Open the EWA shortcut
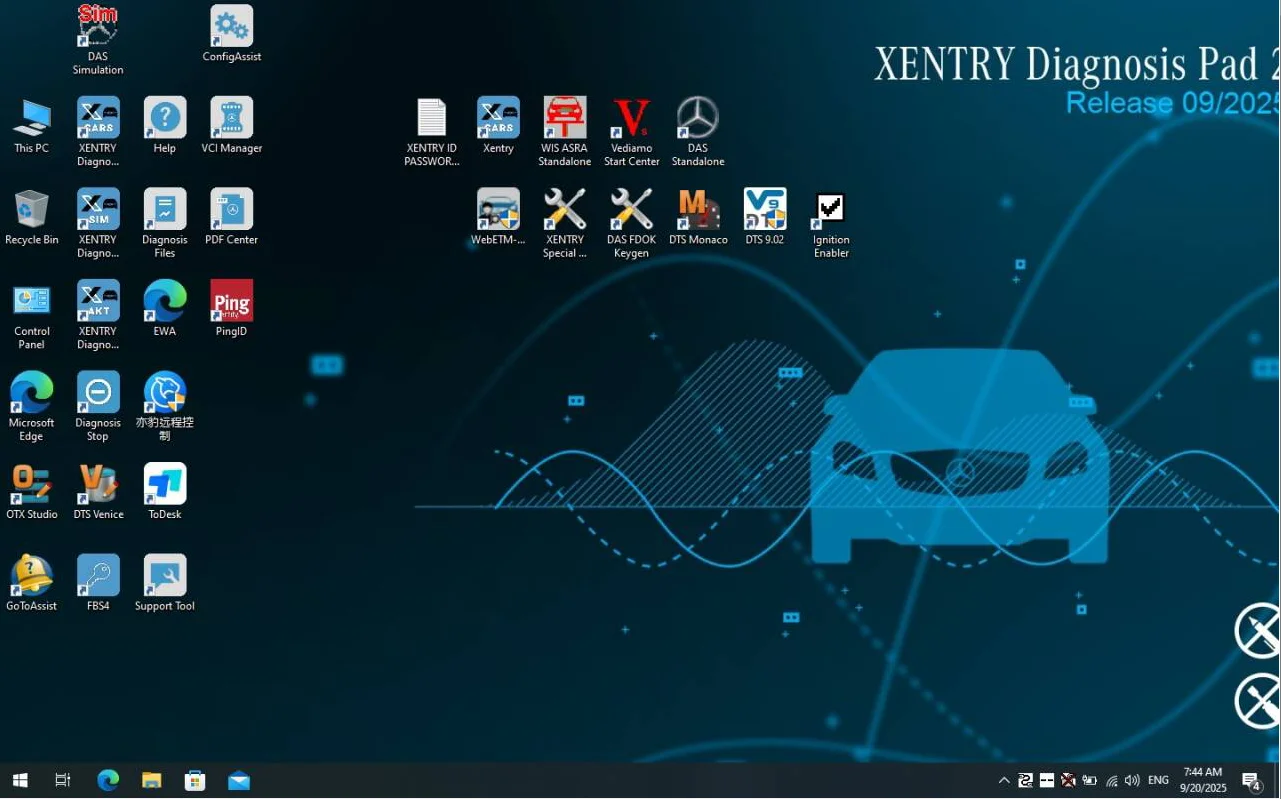Viewport: 1281px width, 799px height. tap(165, 308)
